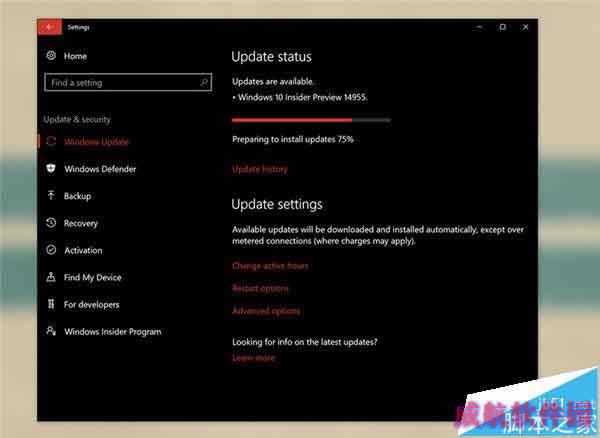Open the Update history link
Image resolution: width=600 pixels, height=438 pixels.
coord(260,169)
